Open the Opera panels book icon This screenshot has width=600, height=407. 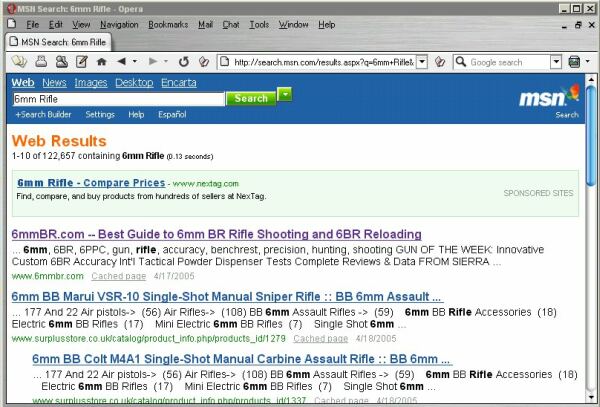(x=19, y=61)
